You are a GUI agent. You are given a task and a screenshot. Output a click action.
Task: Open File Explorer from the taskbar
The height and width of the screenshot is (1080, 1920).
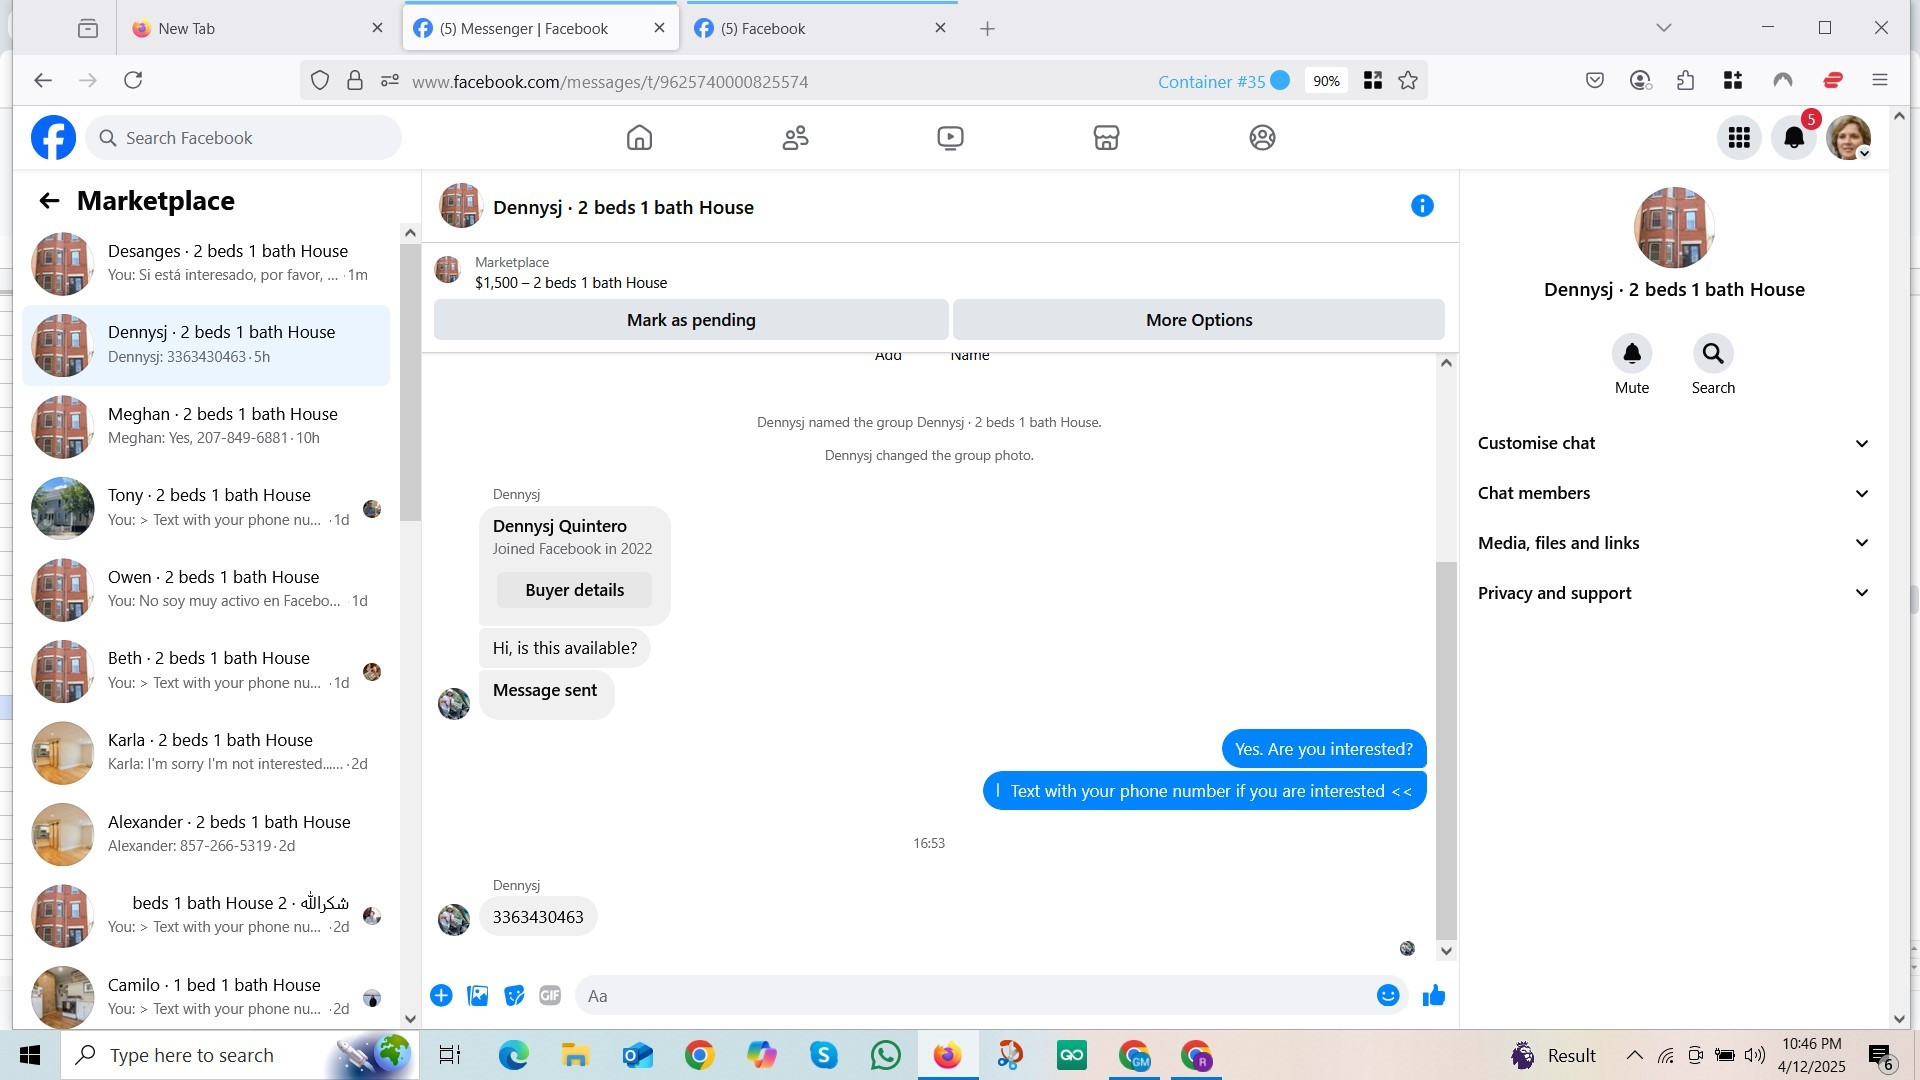(575, 1055)
